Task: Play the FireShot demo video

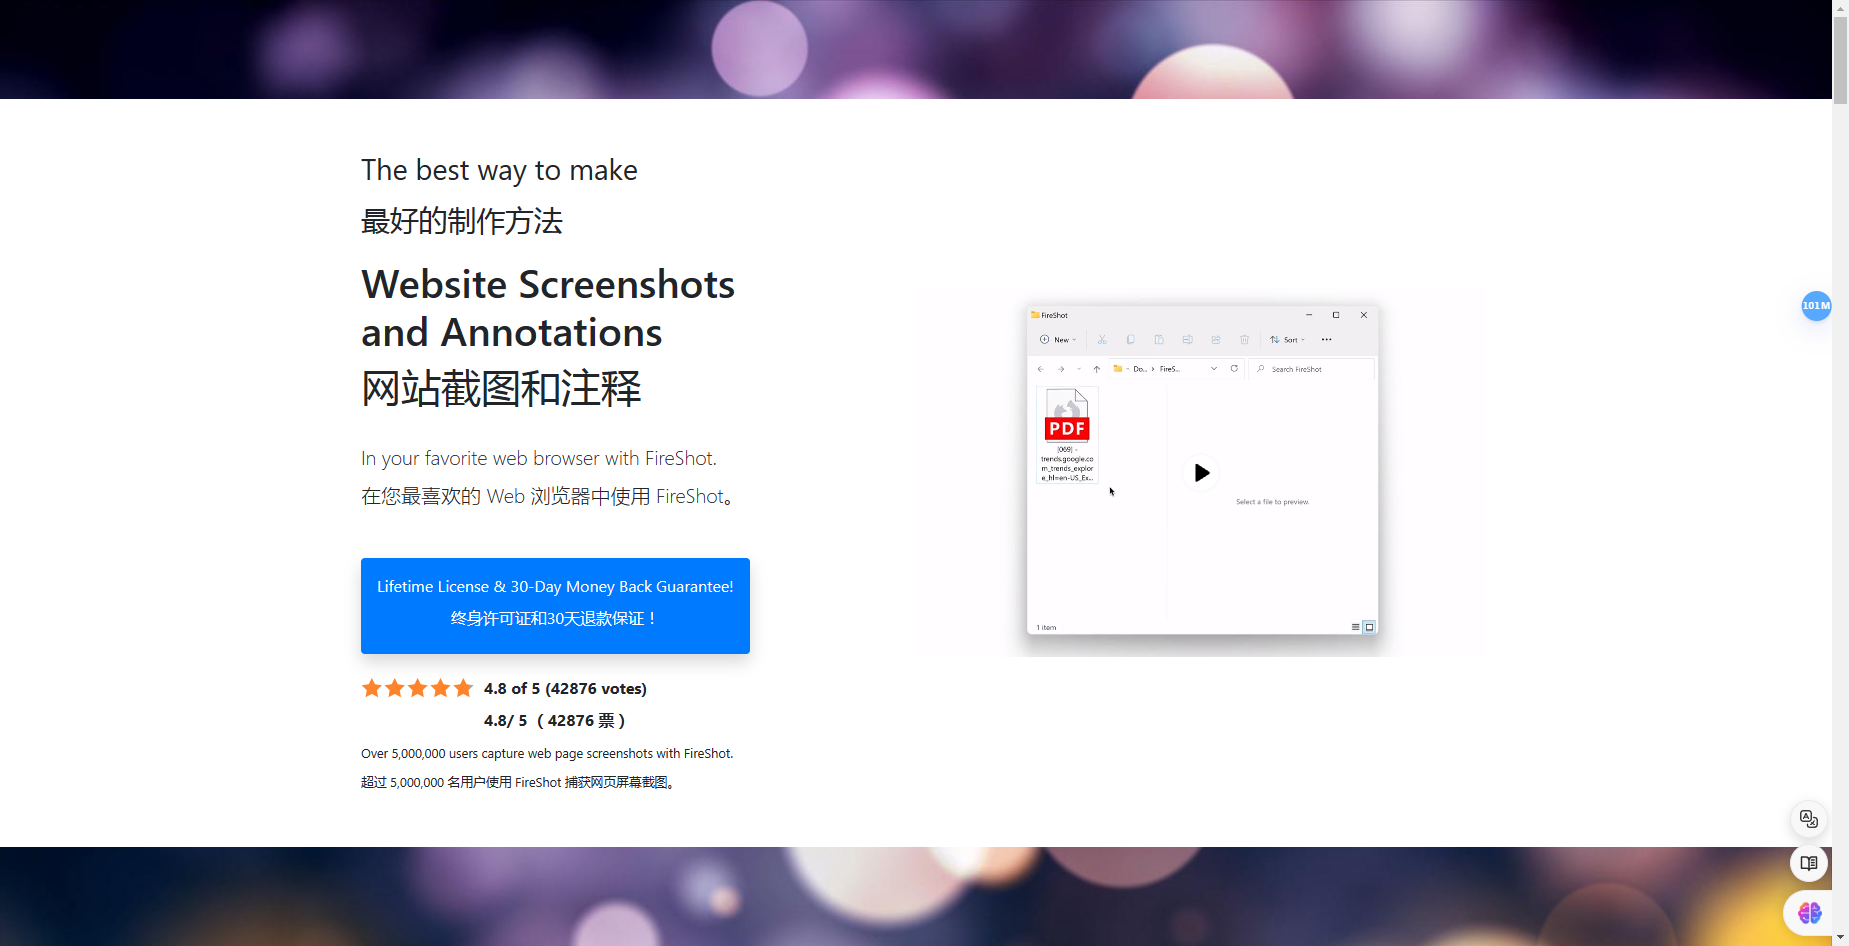Action: pos(1201,473)
